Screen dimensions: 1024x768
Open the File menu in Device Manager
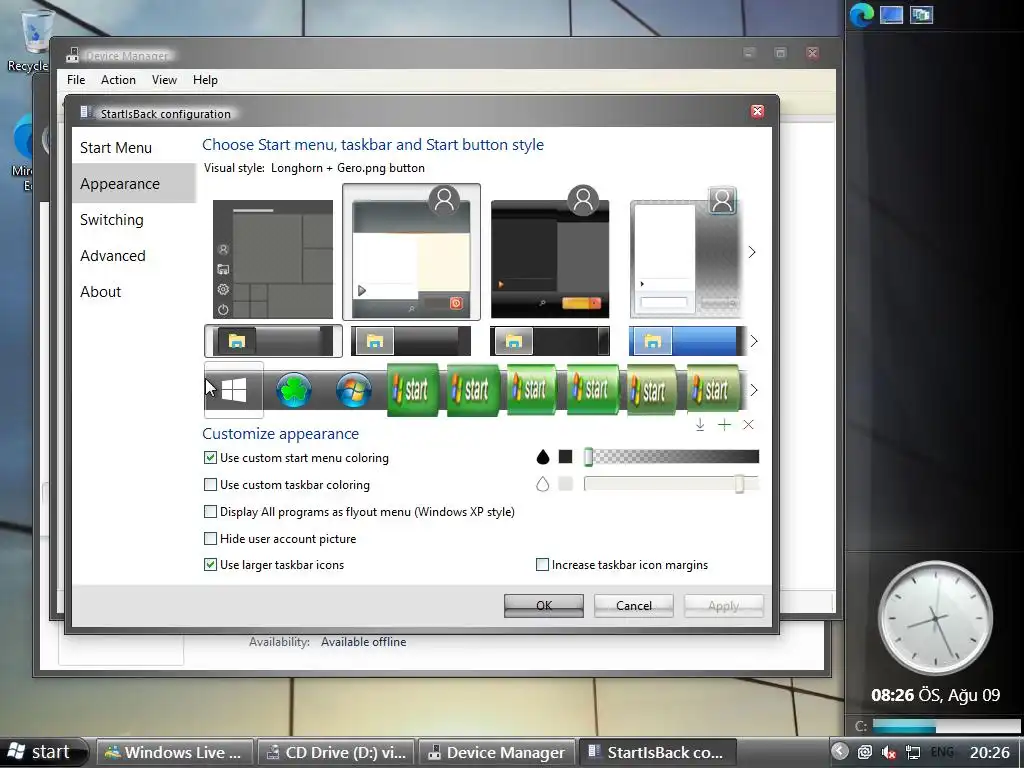(x=76, y=80)
